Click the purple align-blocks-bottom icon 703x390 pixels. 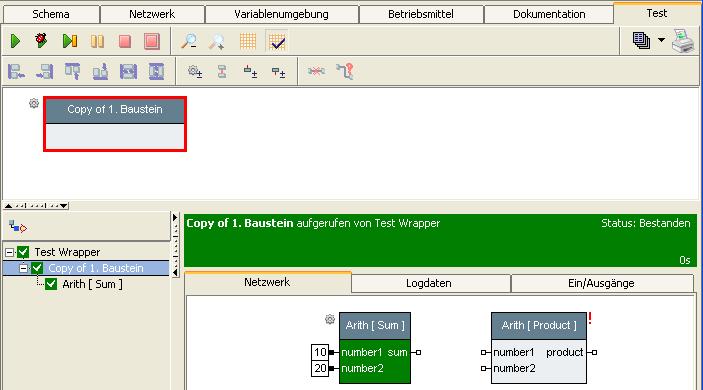point(100,71)
